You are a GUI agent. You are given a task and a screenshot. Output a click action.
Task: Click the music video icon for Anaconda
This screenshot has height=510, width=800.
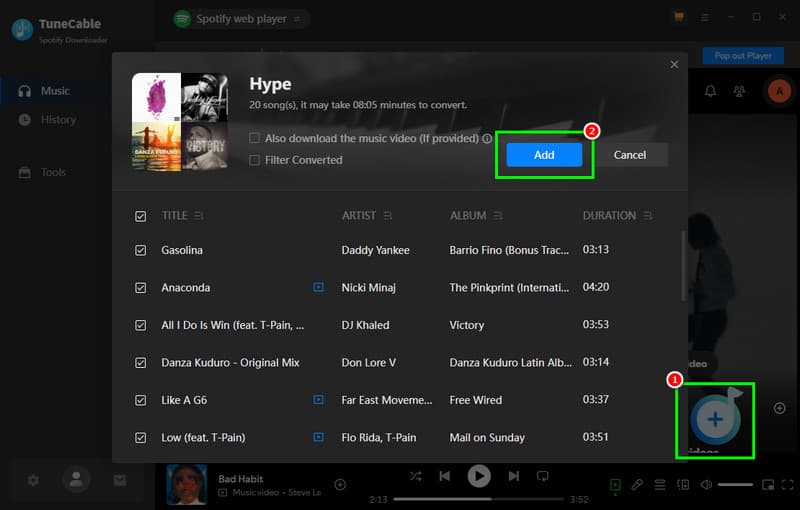click(318, 287)
